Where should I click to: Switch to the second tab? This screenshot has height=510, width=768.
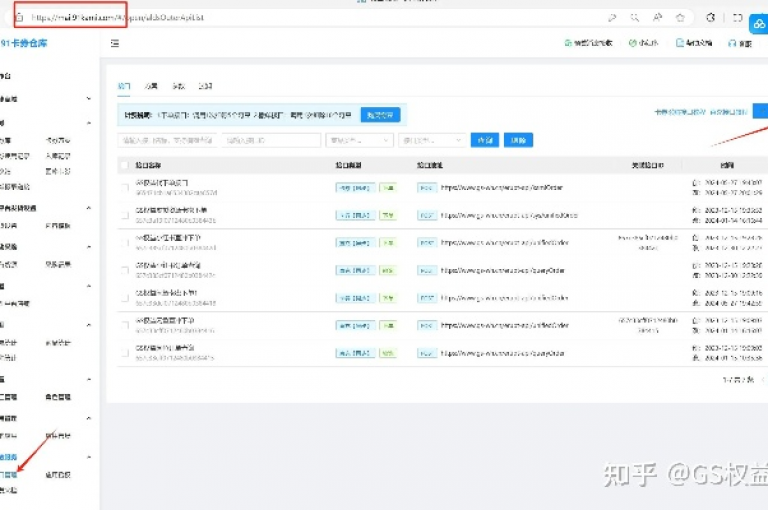point(151,86)
